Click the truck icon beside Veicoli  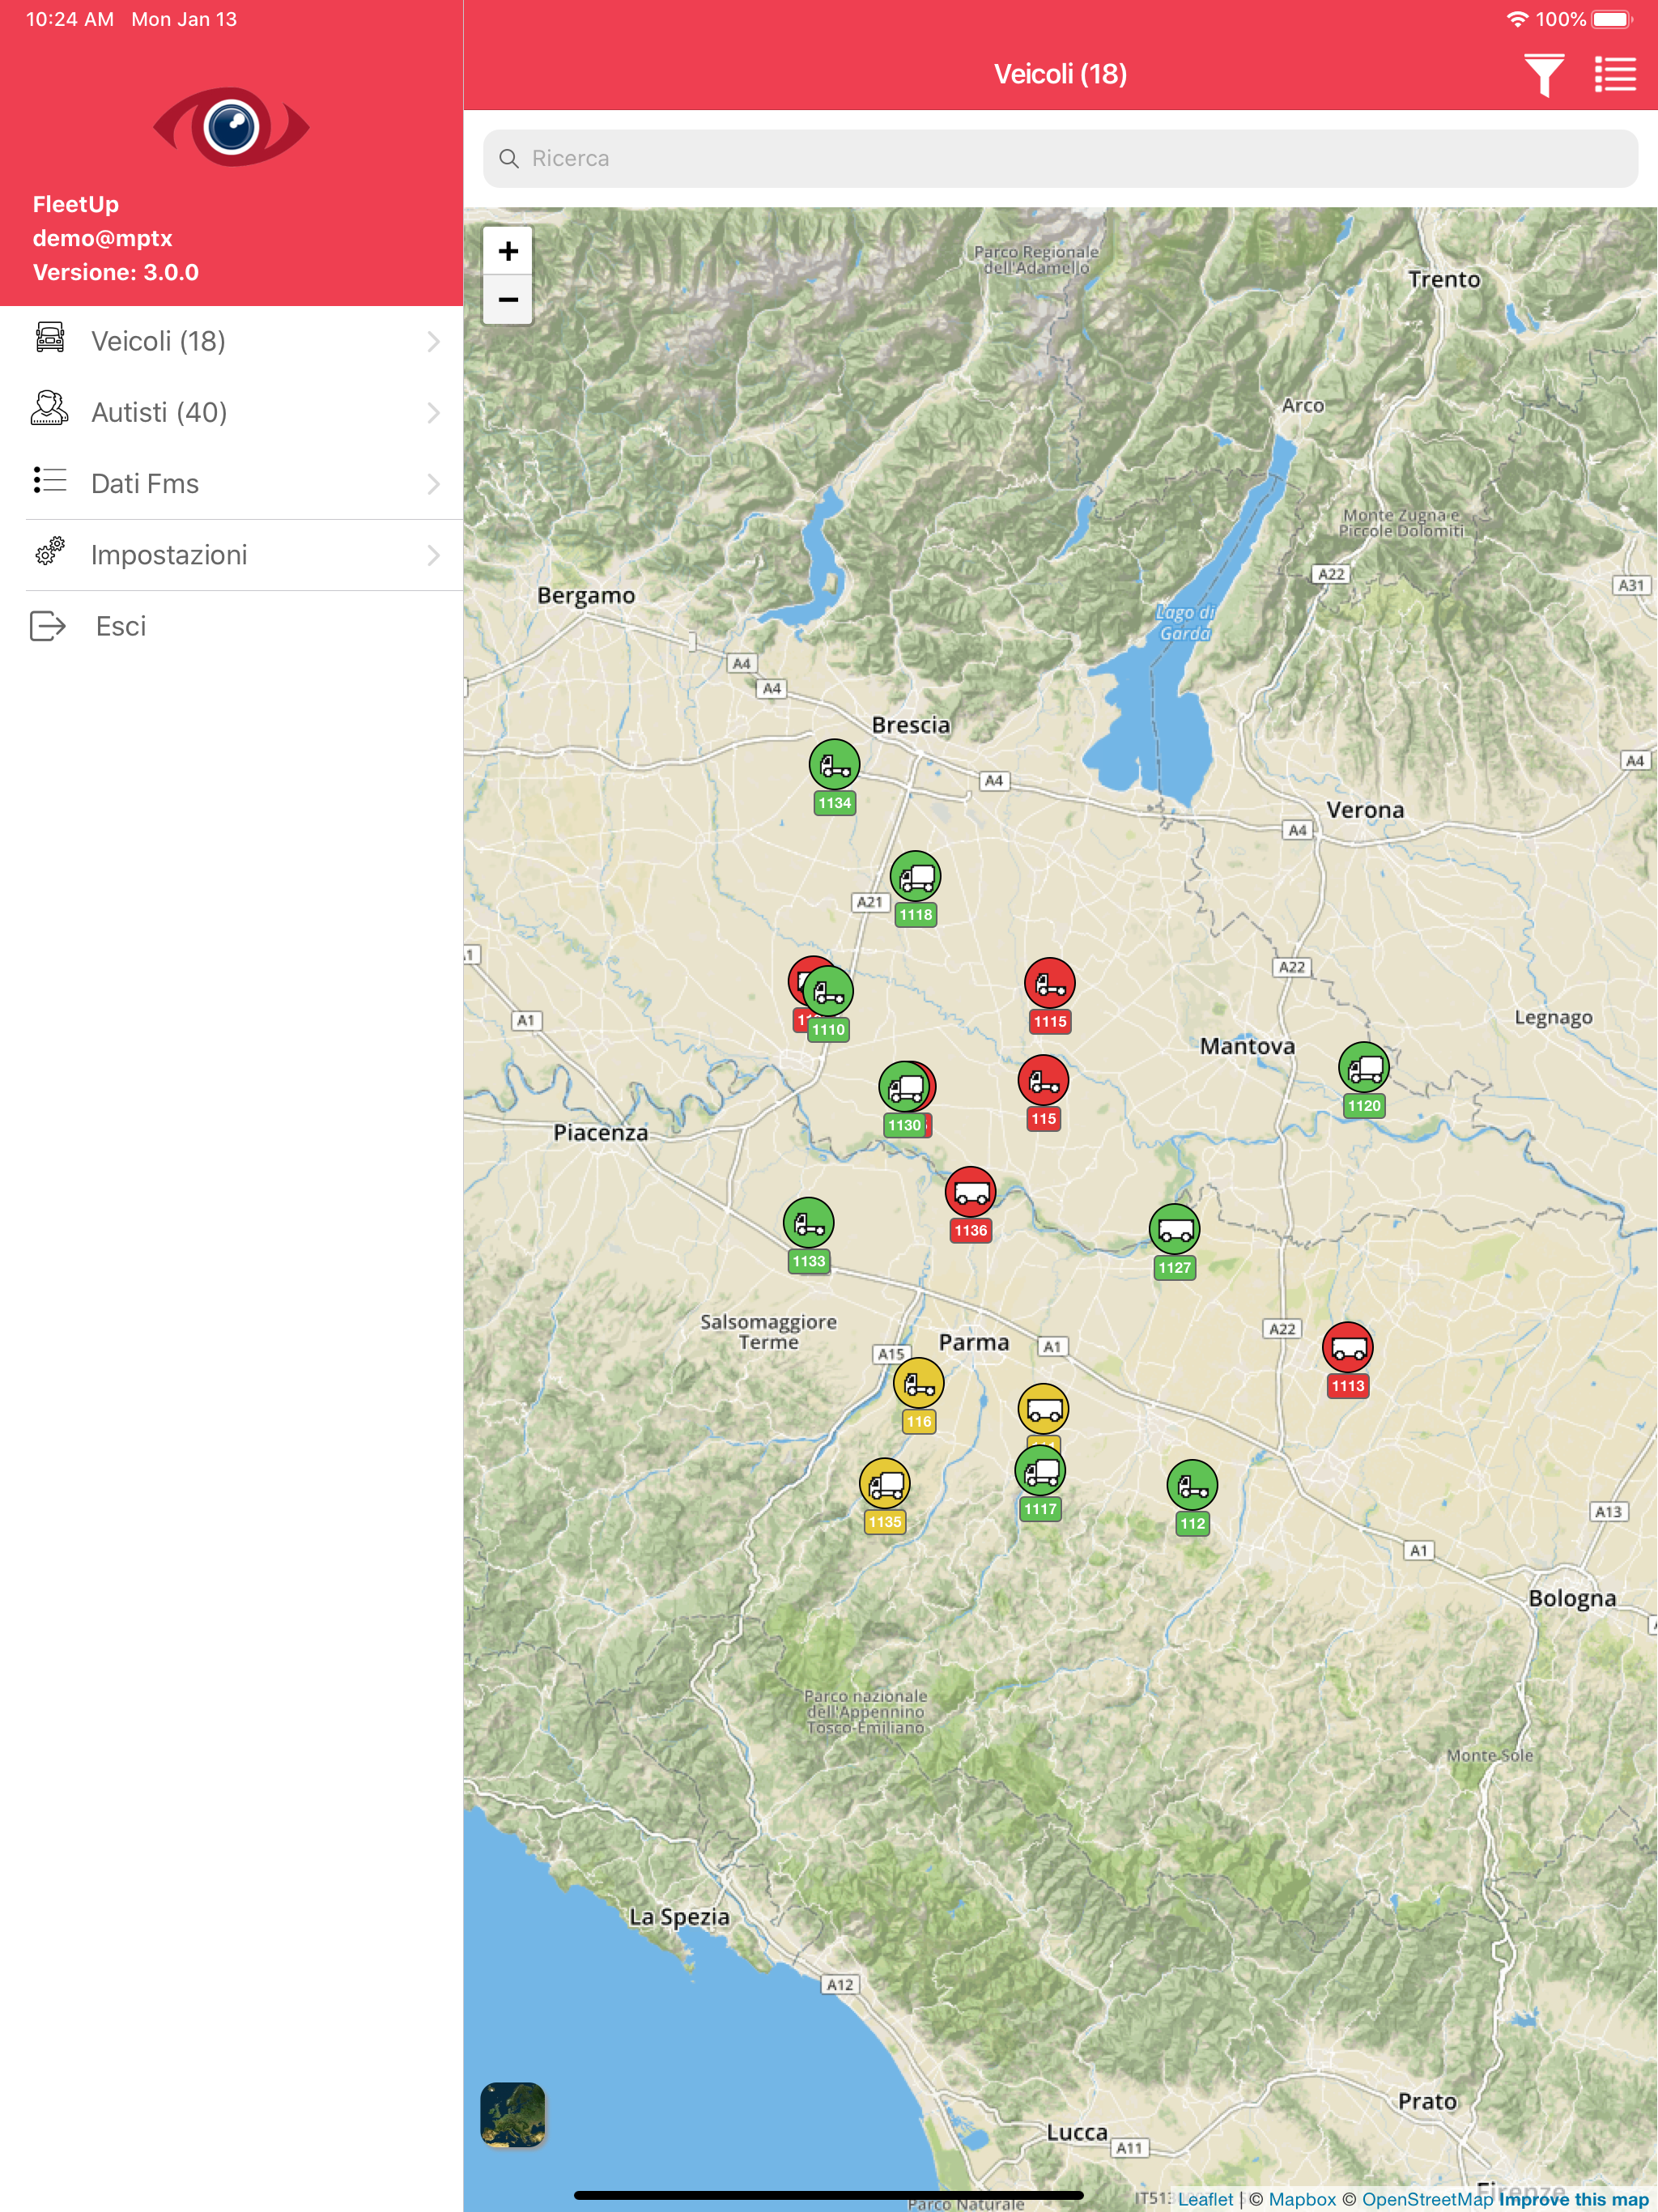50,338
